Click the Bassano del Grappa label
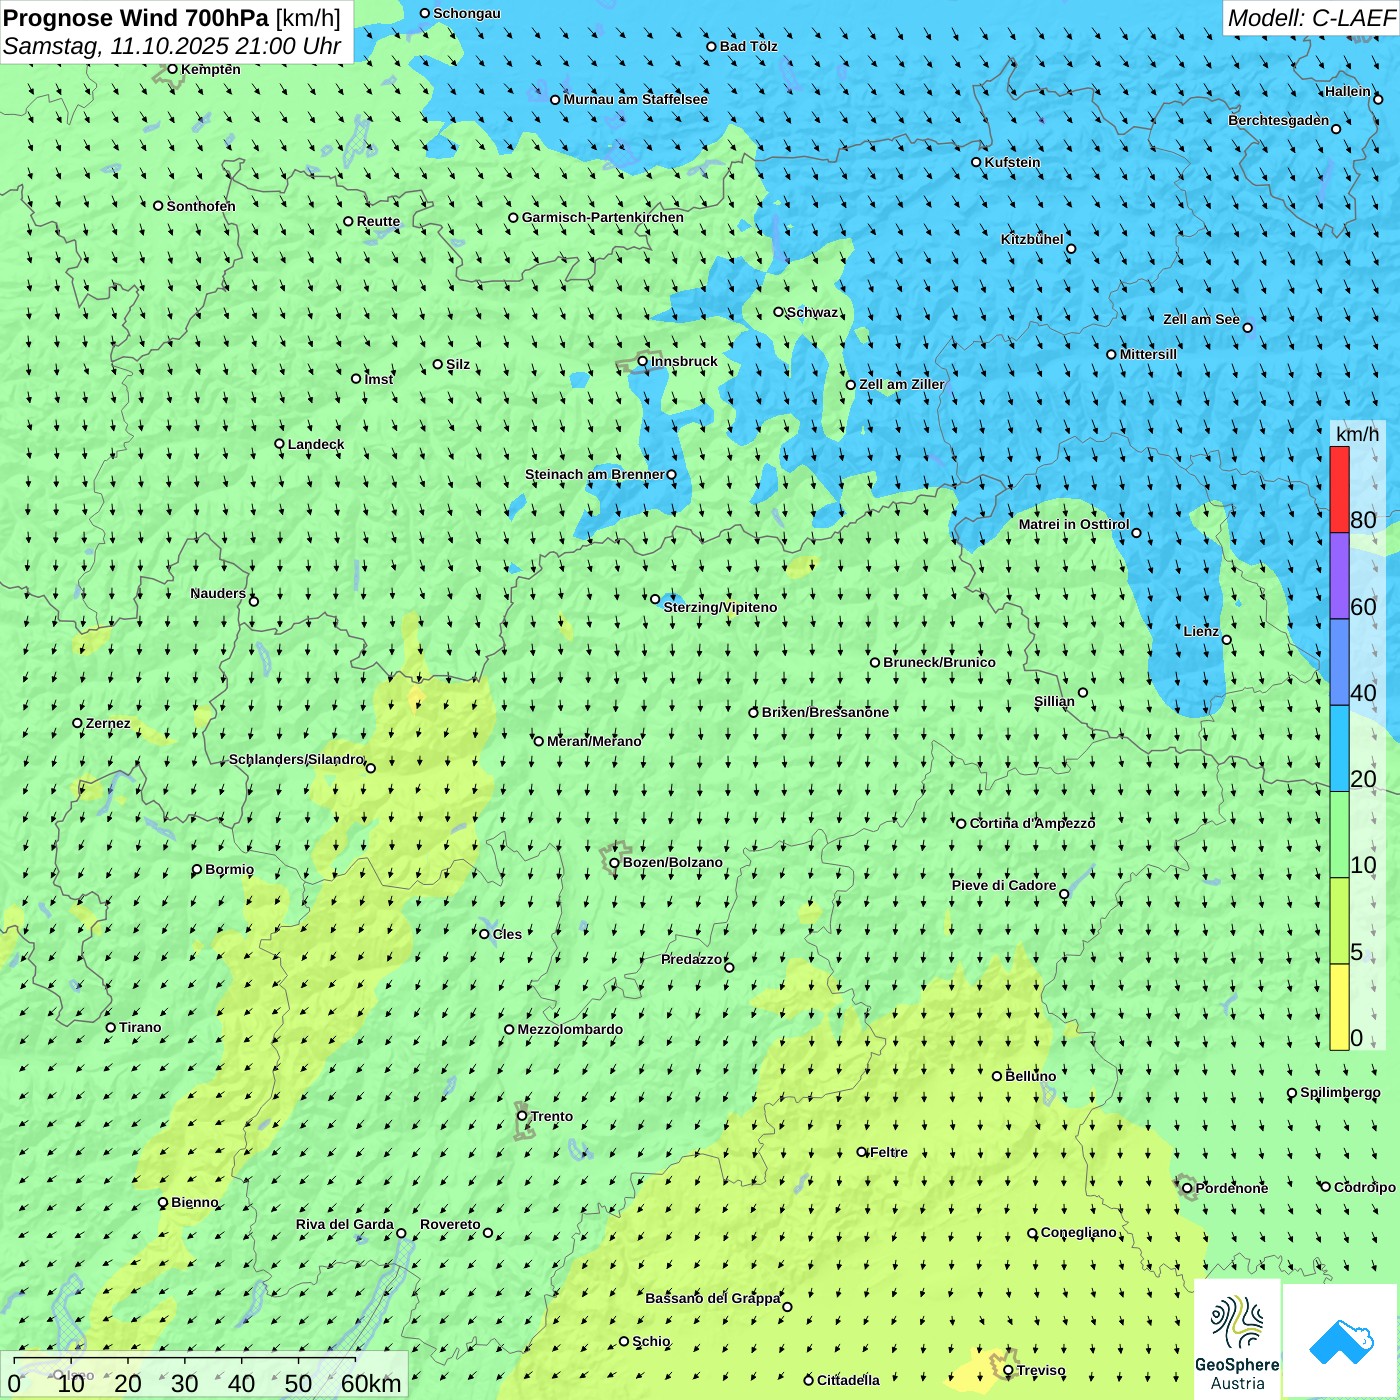The width and height of the screenshot is (1400, 1400). coord(713,1298)
